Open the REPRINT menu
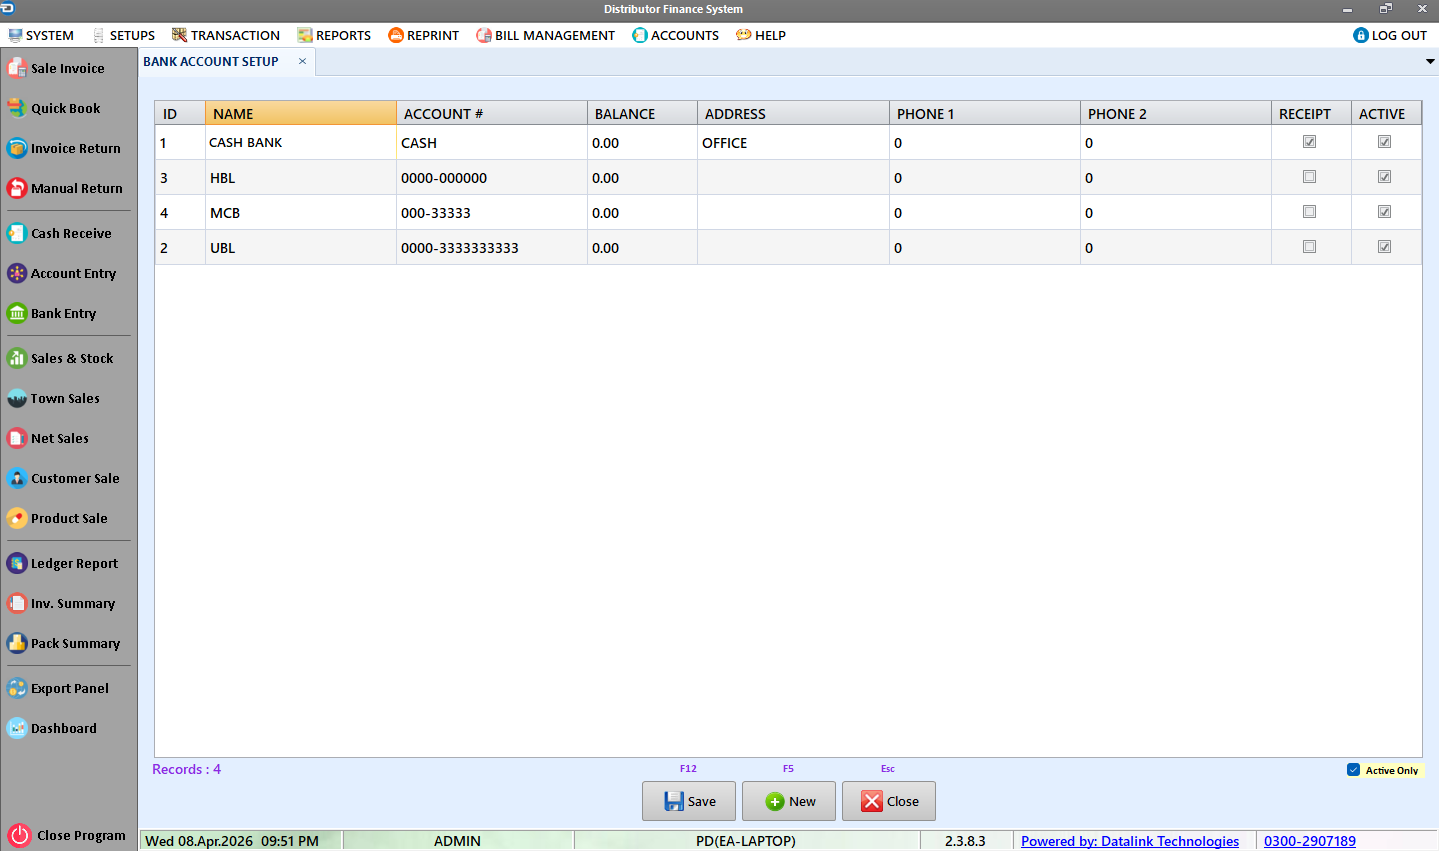Image resolution: width=1439 pixels, height=851 pixels. 424,35
